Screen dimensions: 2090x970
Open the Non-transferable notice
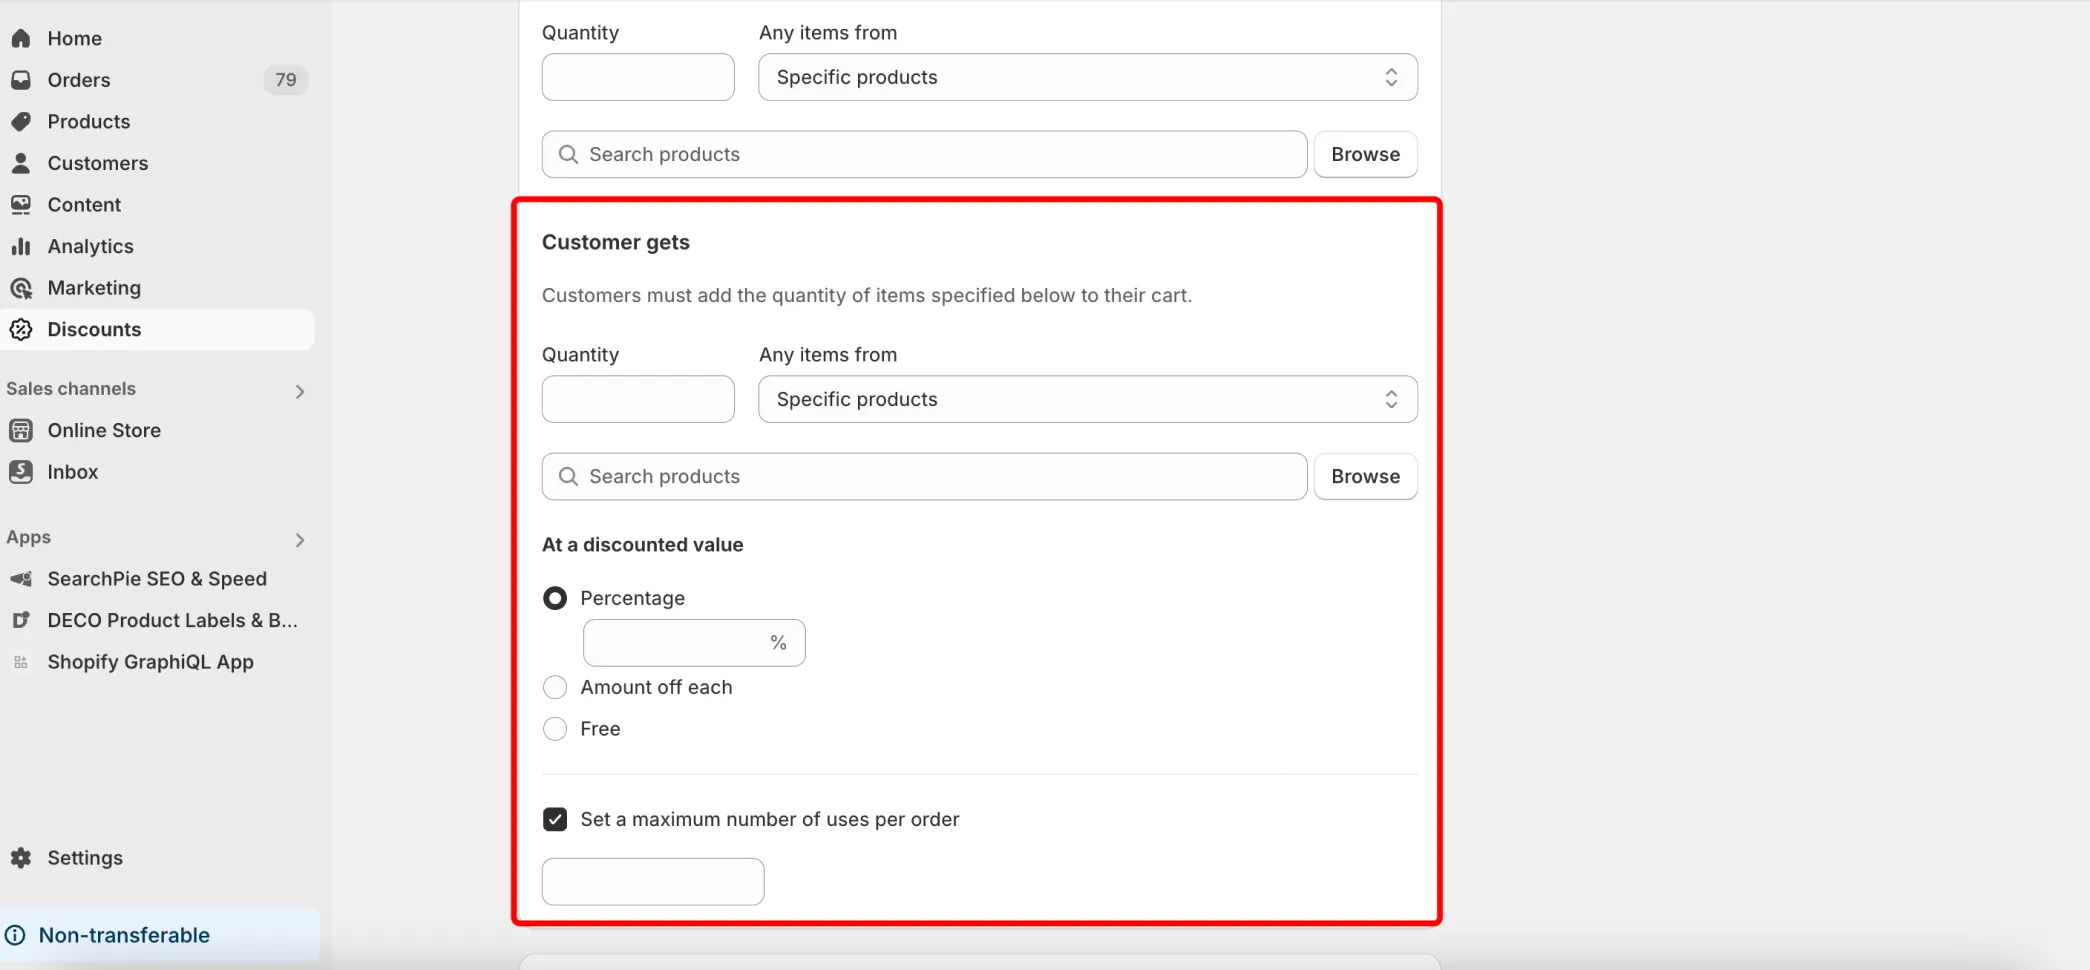click(160, 935)
